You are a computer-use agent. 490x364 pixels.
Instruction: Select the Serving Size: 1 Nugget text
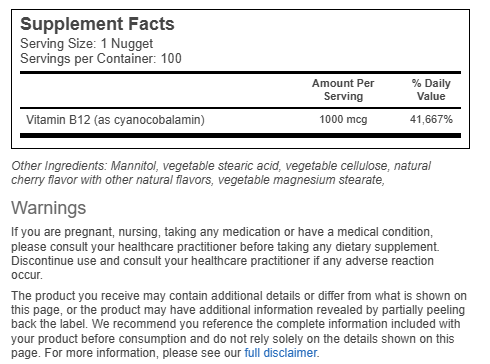[x=86, y=44]
